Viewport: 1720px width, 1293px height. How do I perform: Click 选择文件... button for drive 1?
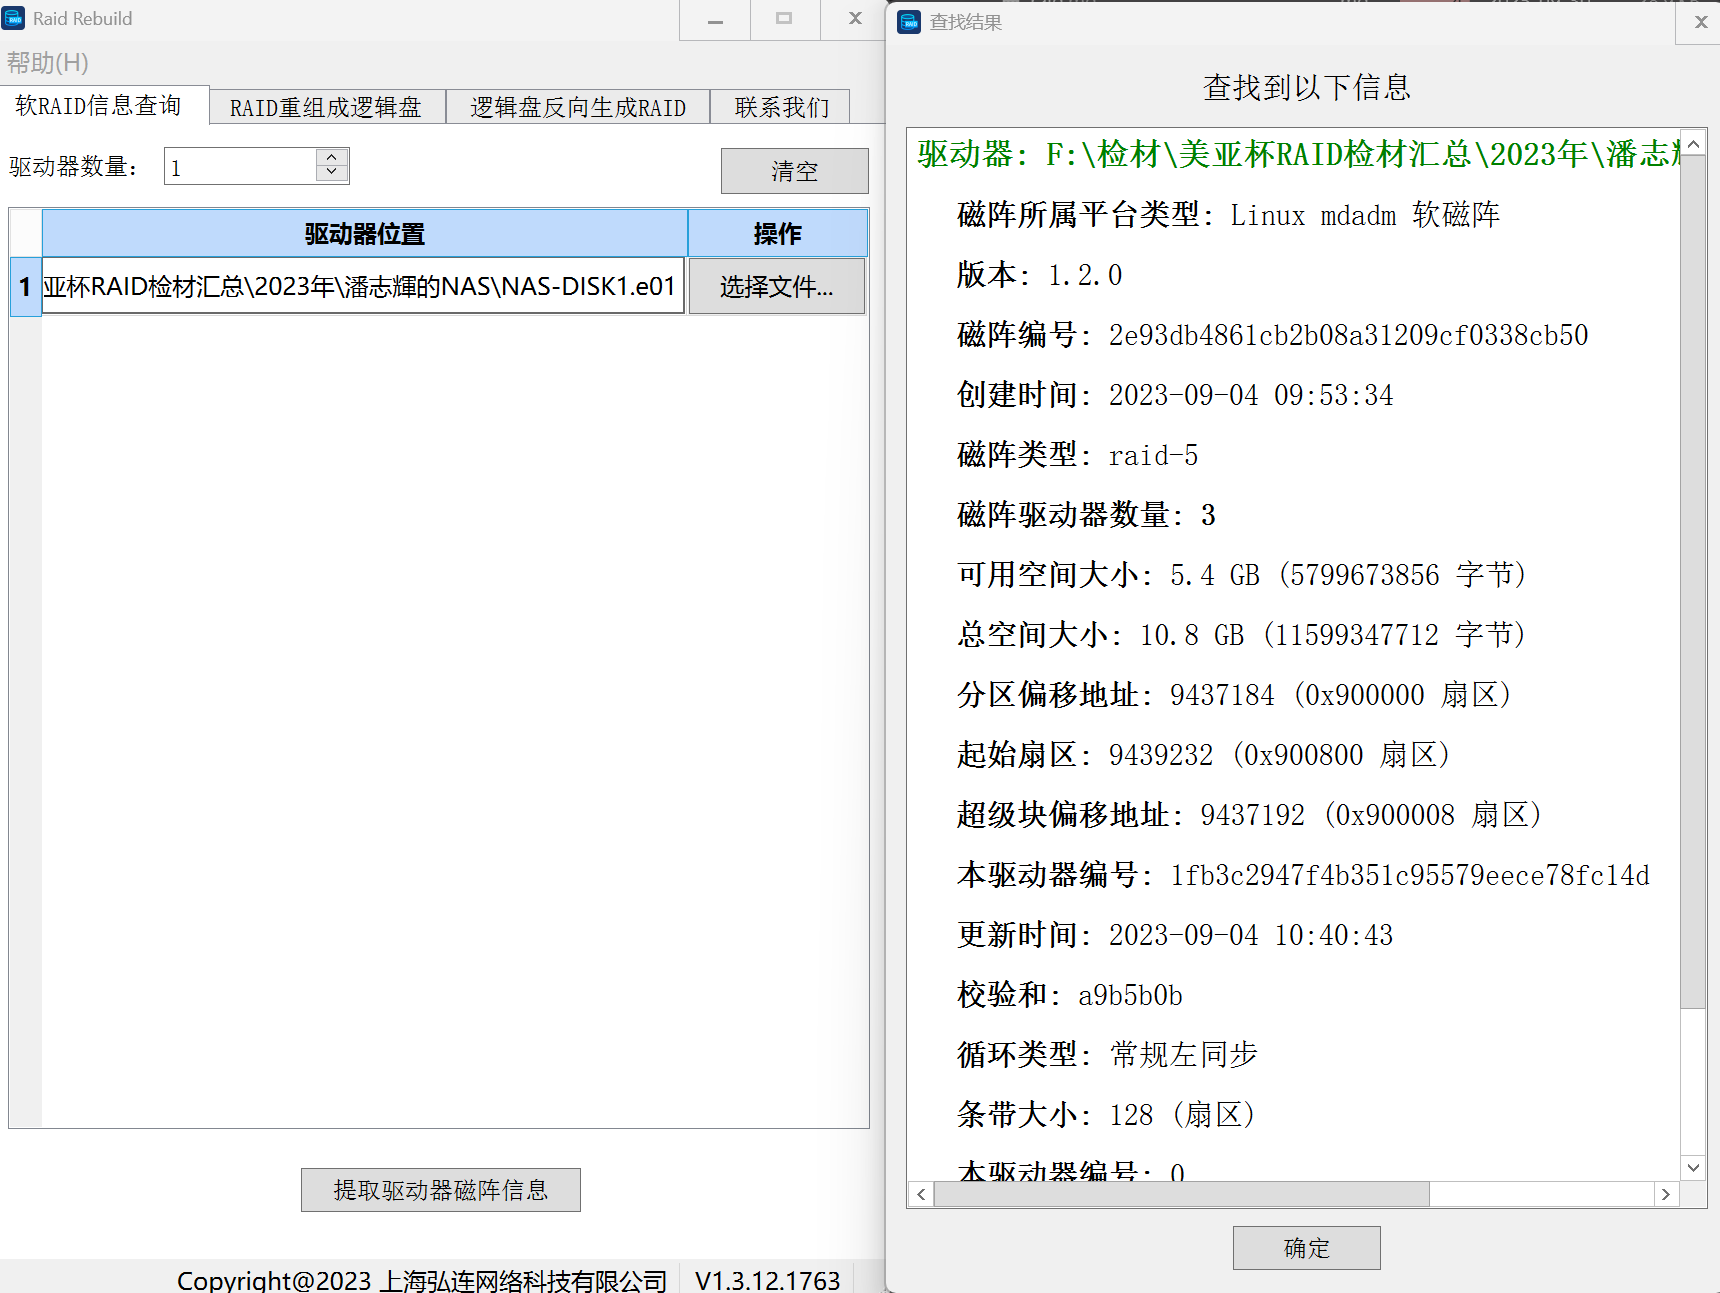[x=776, y=287]
